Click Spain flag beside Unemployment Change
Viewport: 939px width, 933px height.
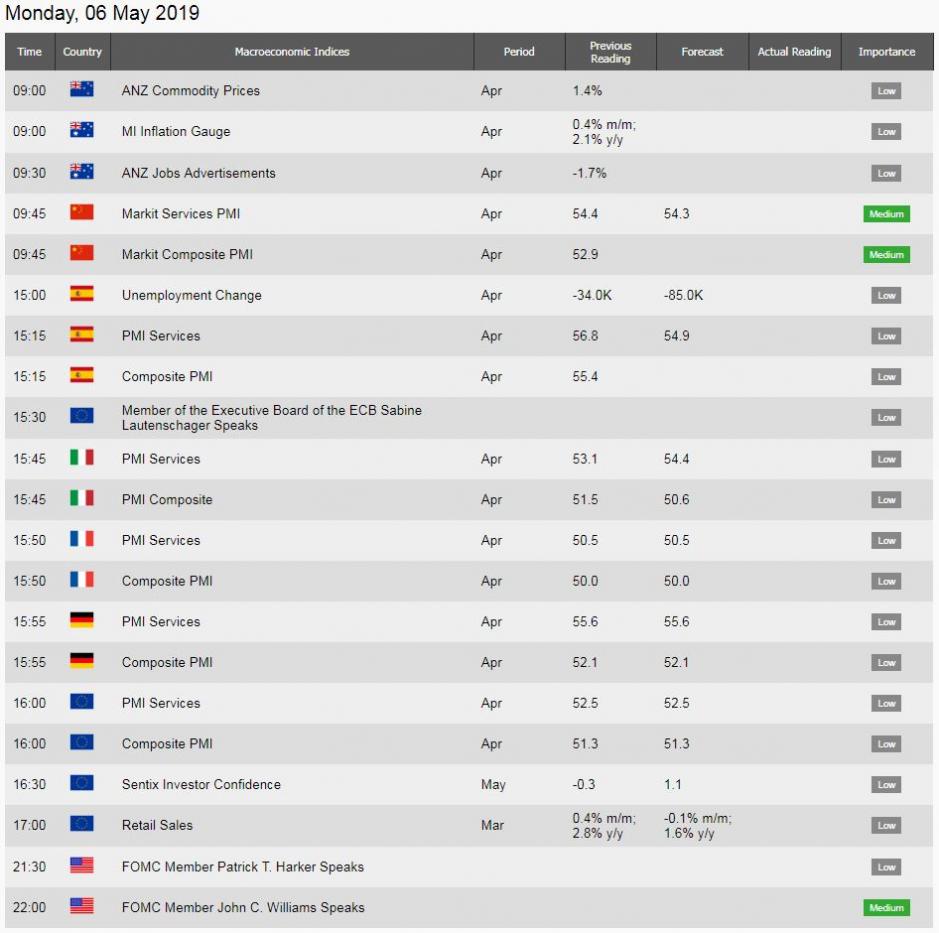tap(82, 294)
